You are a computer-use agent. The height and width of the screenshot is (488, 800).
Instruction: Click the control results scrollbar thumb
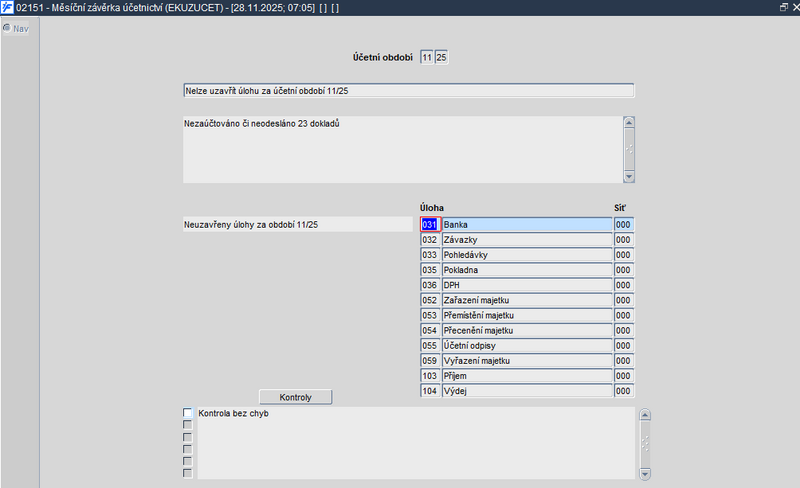[645, 444]
